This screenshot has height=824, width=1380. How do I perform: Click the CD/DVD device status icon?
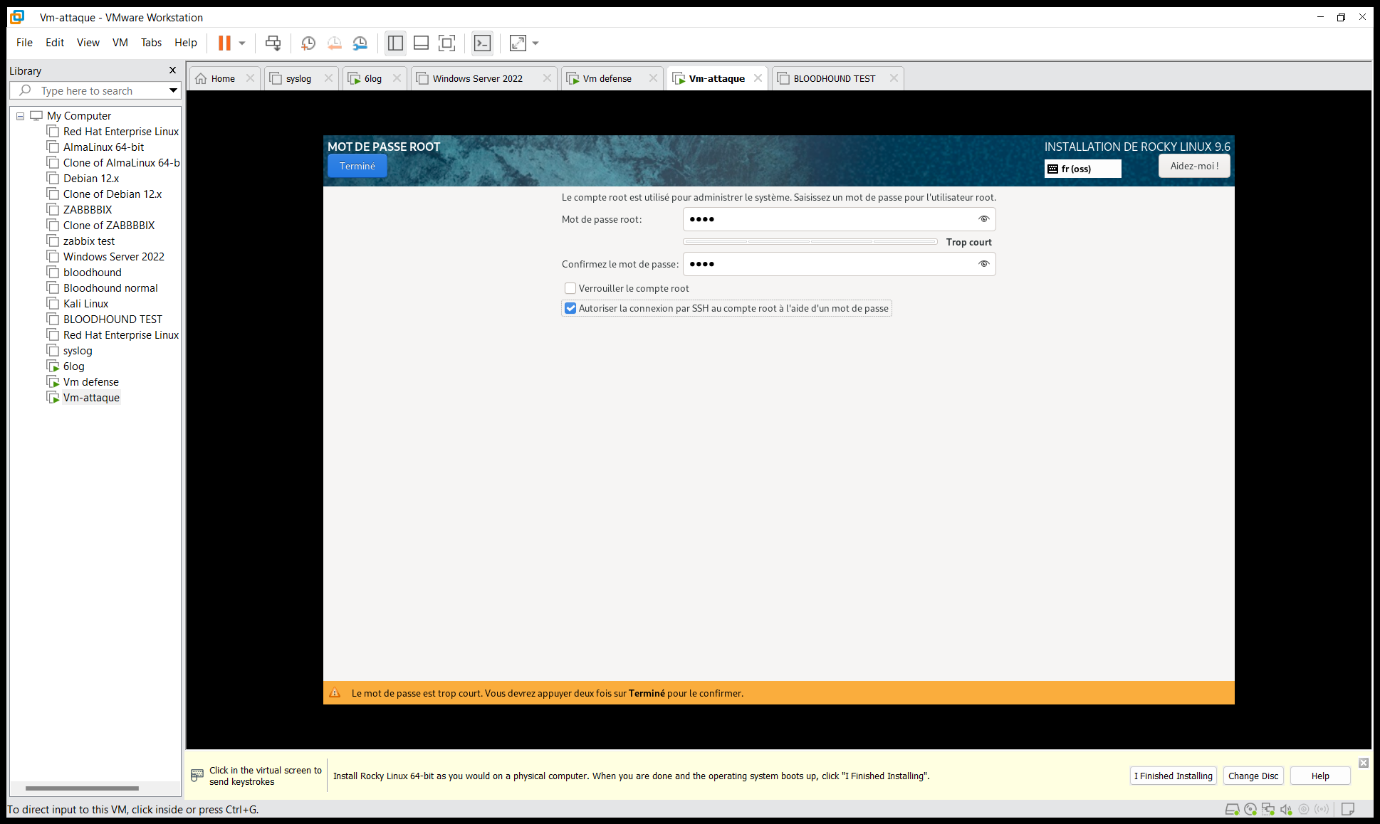tap(1251, 810)
